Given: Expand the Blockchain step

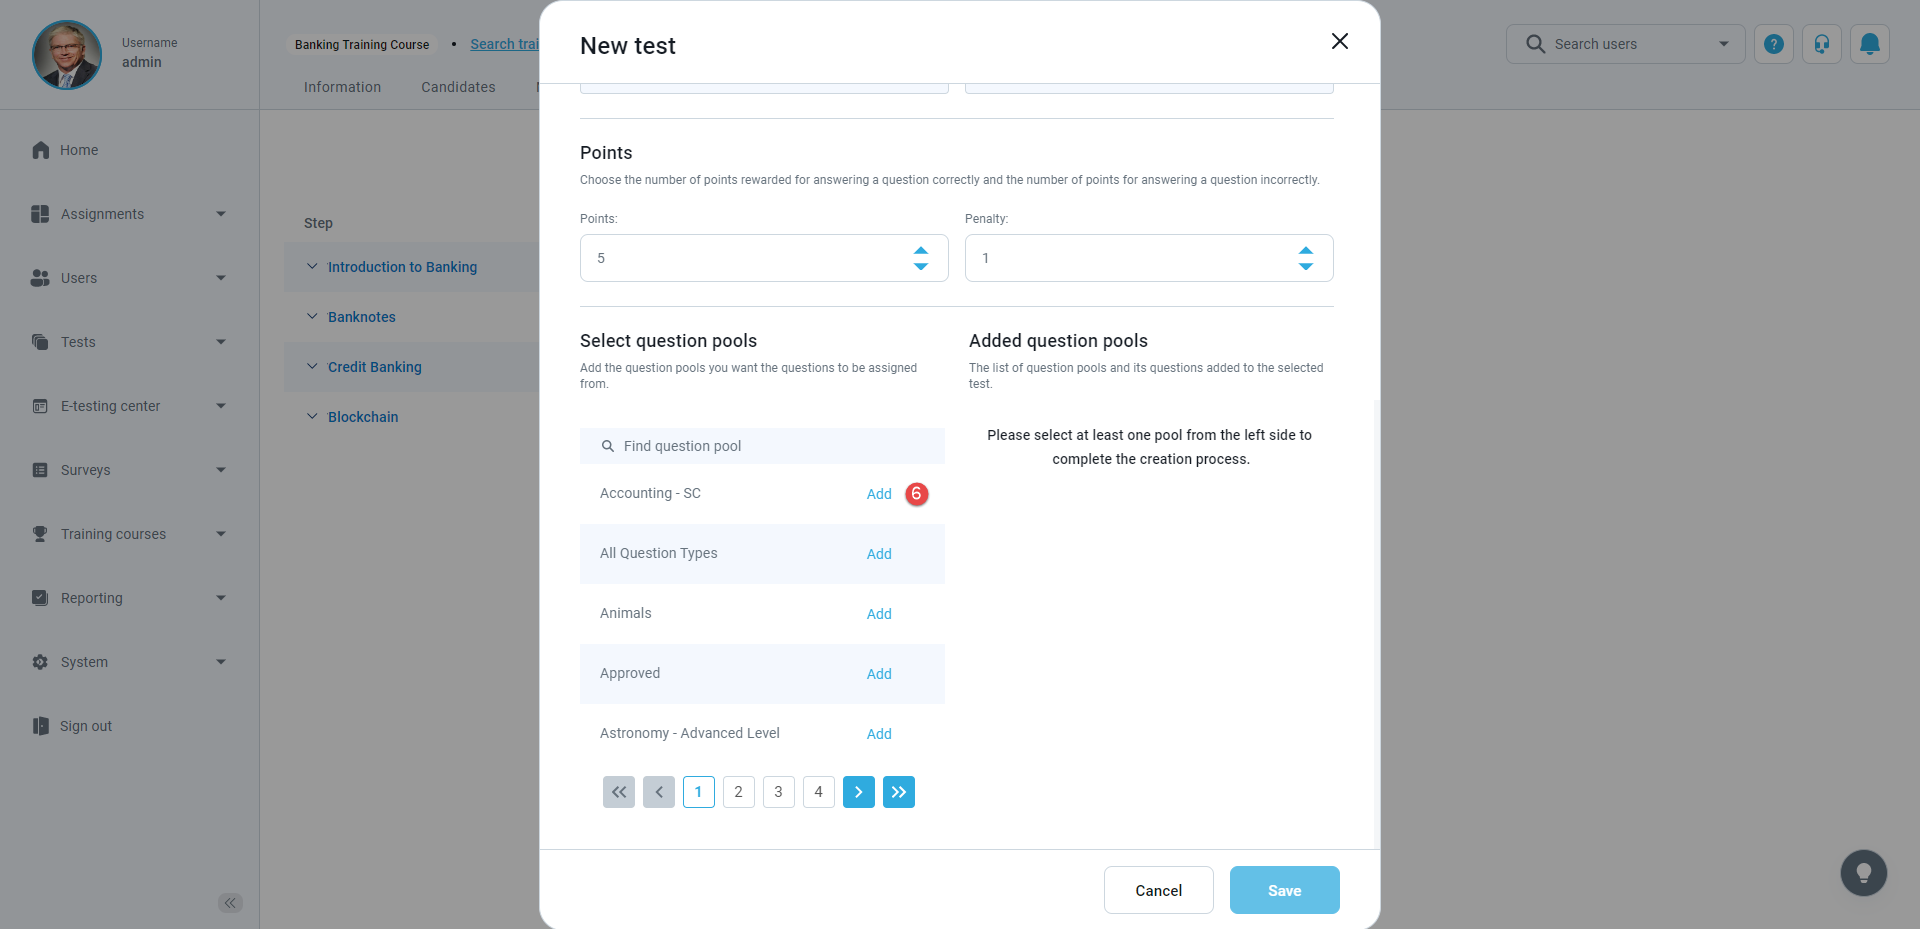Looking at the screenshot, I should 312,417.
